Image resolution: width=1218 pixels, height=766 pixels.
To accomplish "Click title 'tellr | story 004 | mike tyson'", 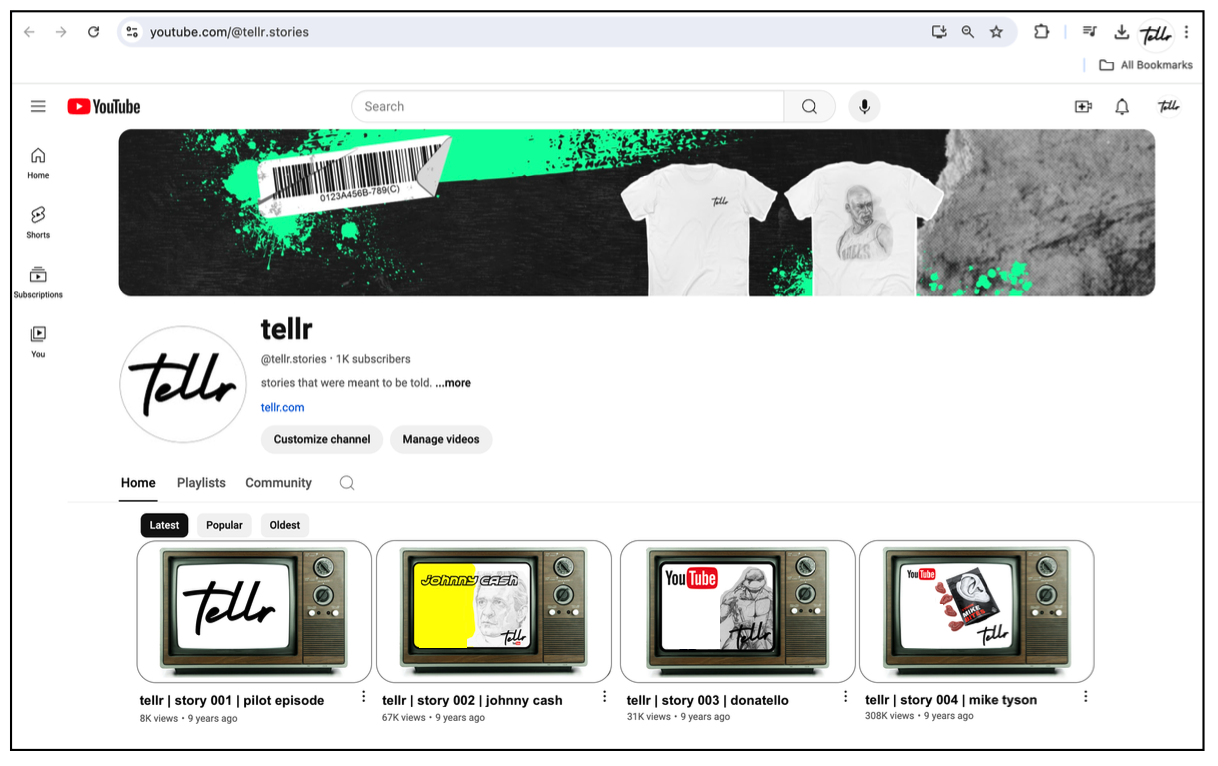I will tap(951, 701).
